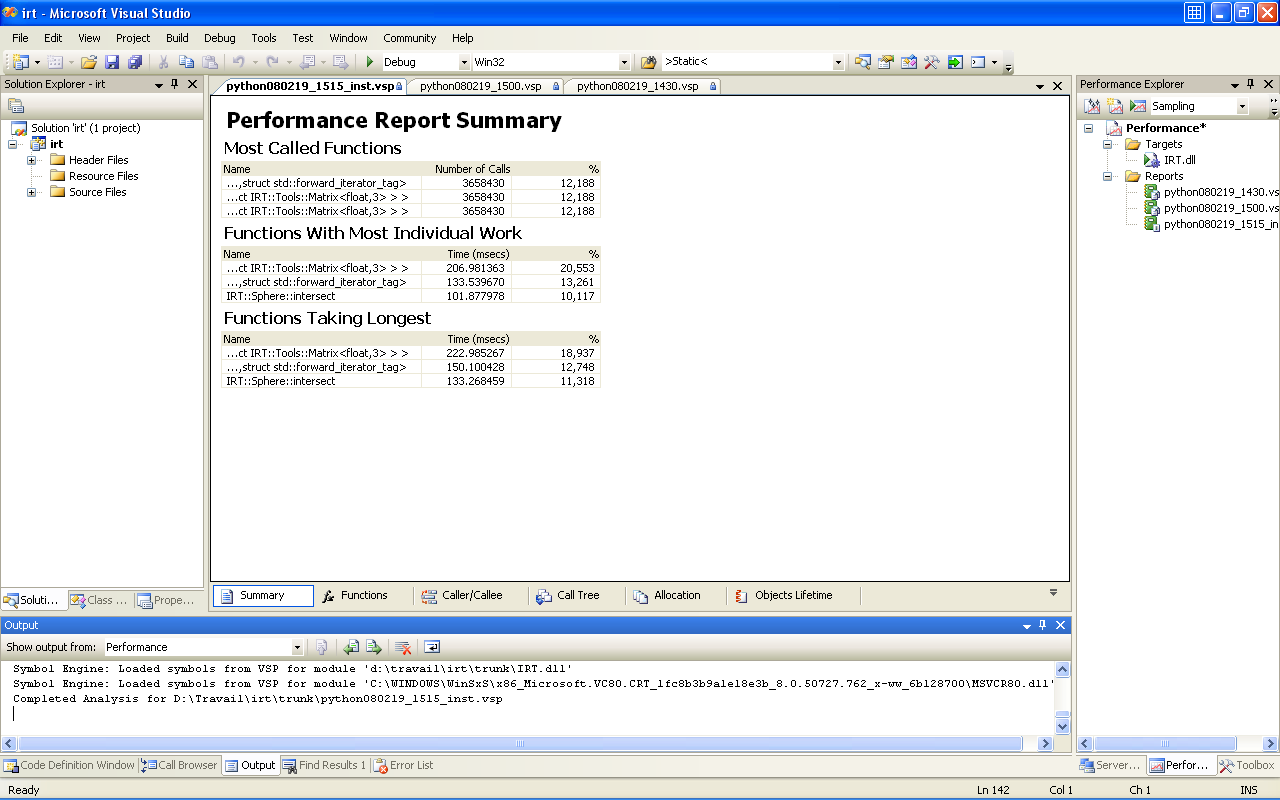This screenshot has height=800, width=1280.
Task: Switch to the Functions report view
Action: click(x=355, y=595)
